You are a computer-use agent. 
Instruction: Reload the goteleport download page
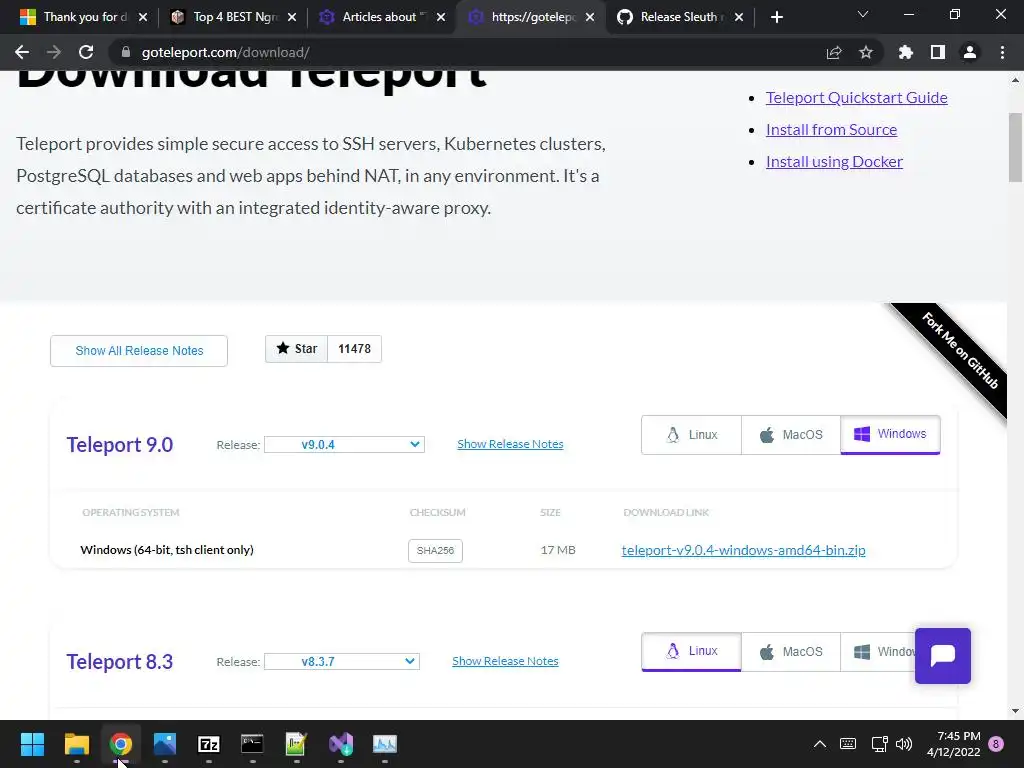click(86, 52)
